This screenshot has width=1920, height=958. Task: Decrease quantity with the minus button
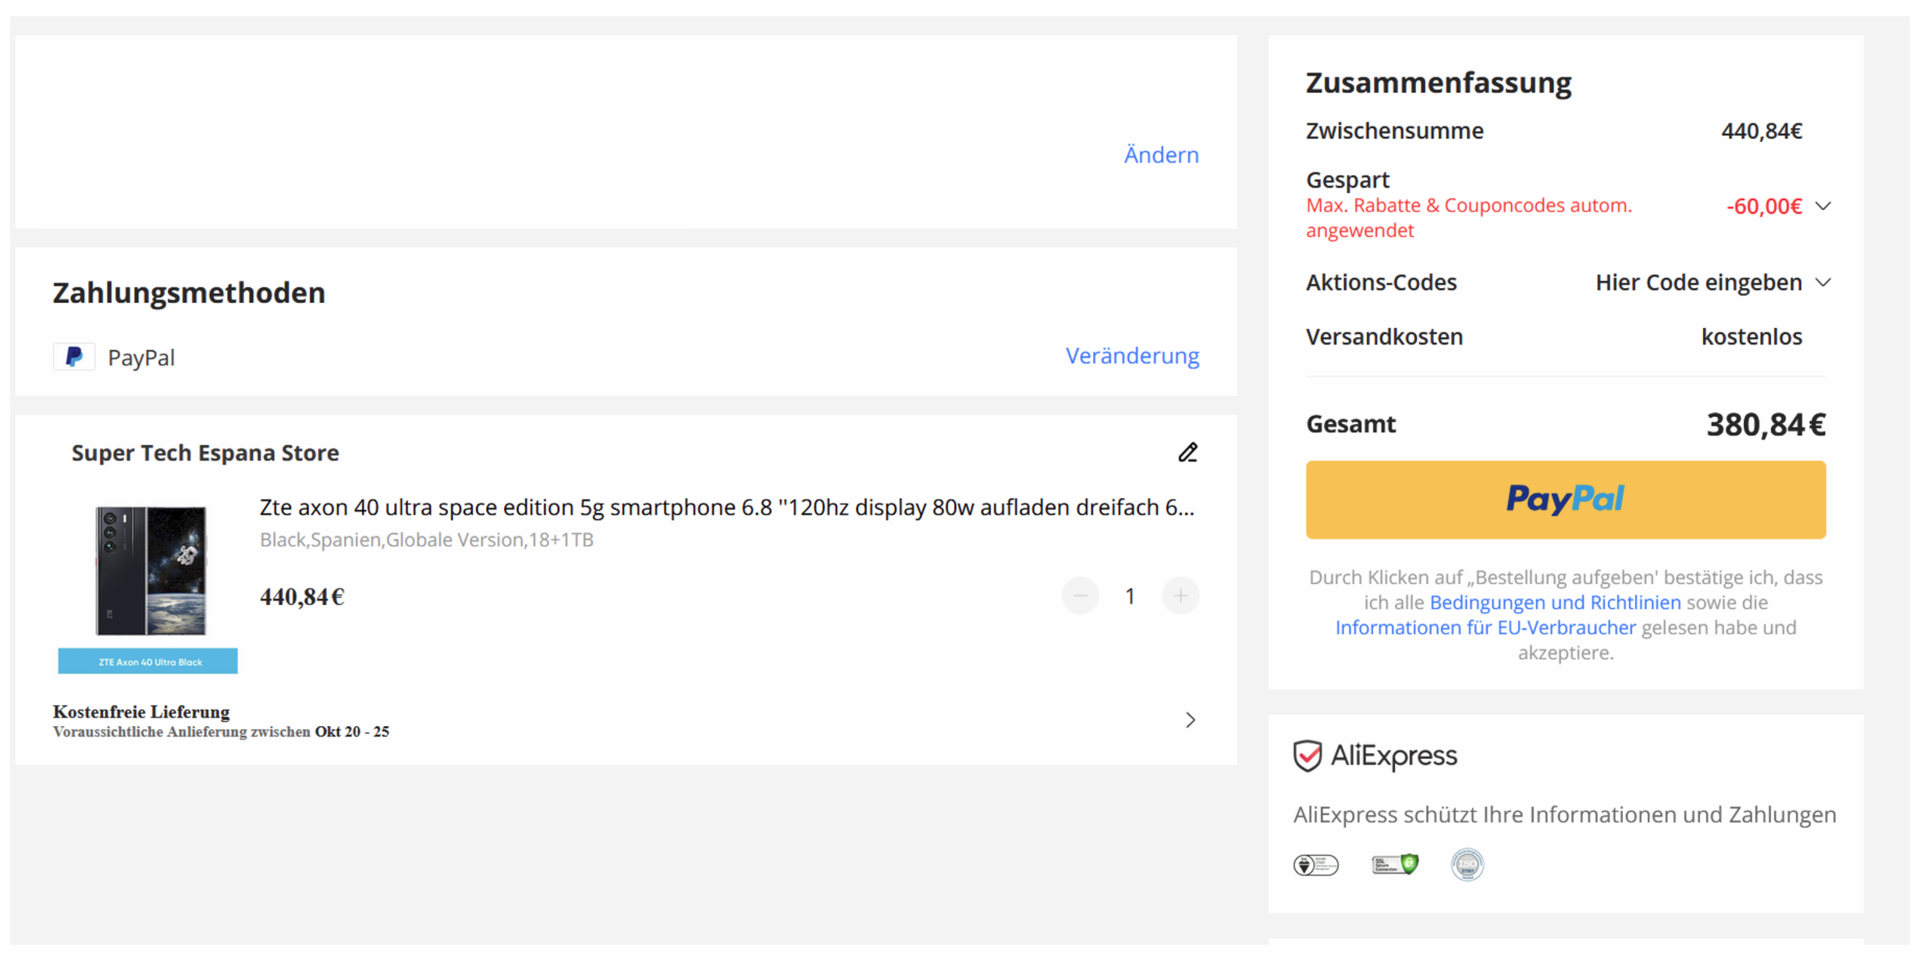[x=1080, y=596]
